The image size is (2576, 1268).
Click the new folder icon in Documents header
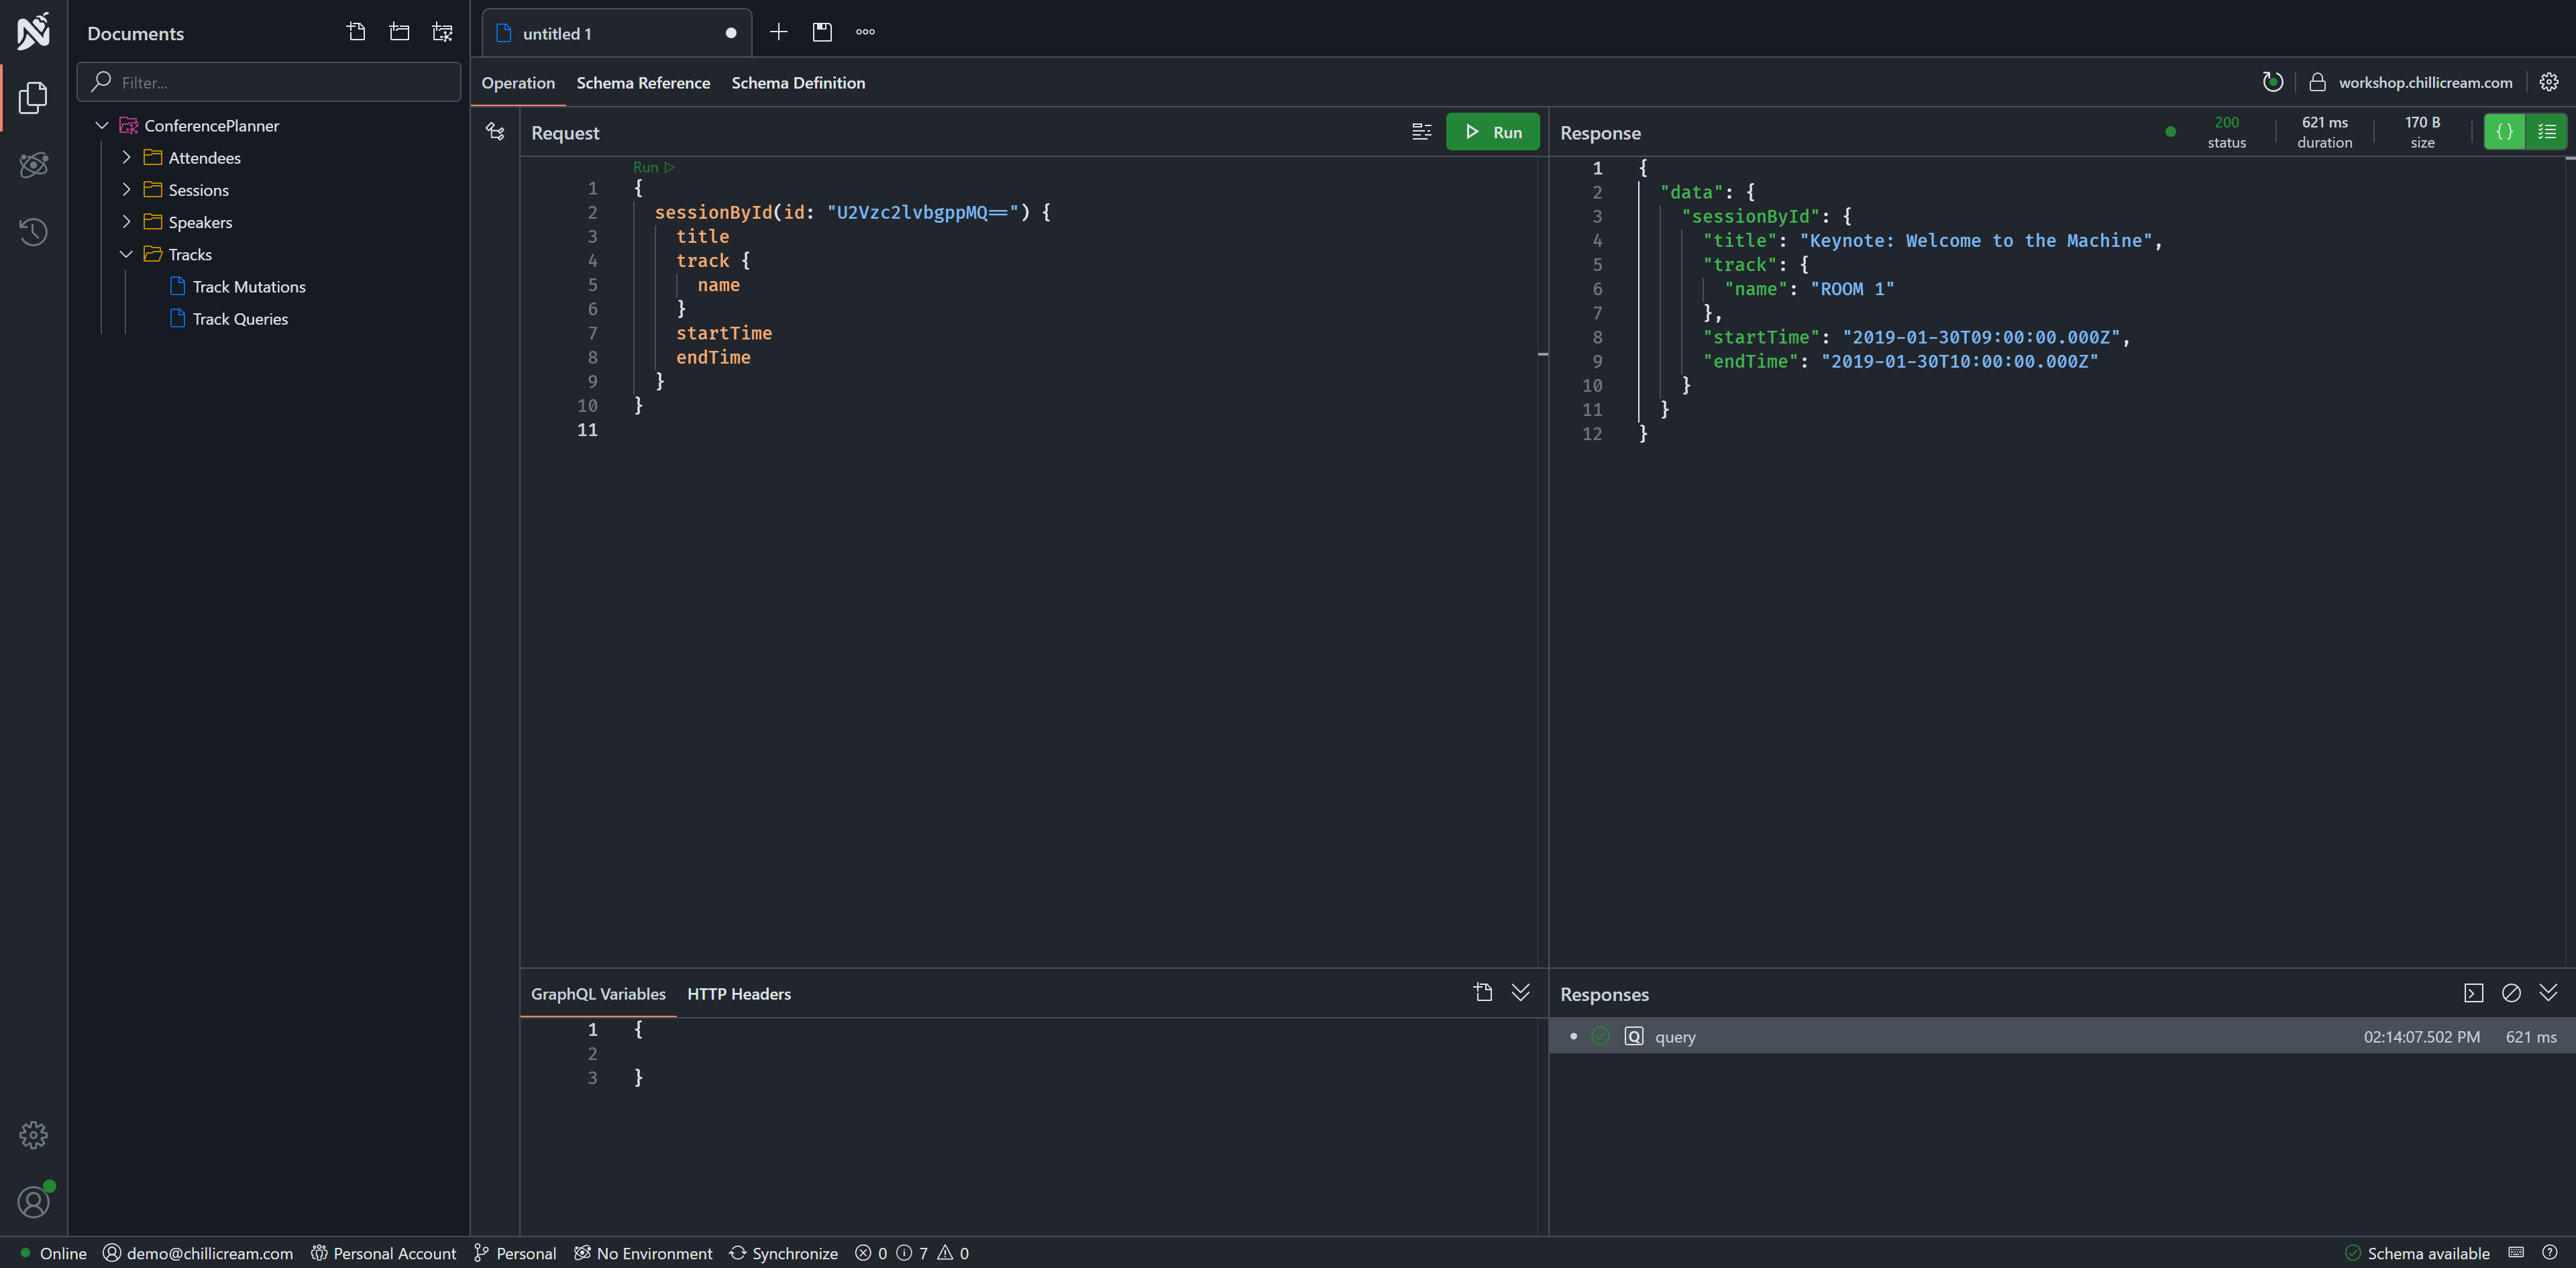[x=399, y=32]
